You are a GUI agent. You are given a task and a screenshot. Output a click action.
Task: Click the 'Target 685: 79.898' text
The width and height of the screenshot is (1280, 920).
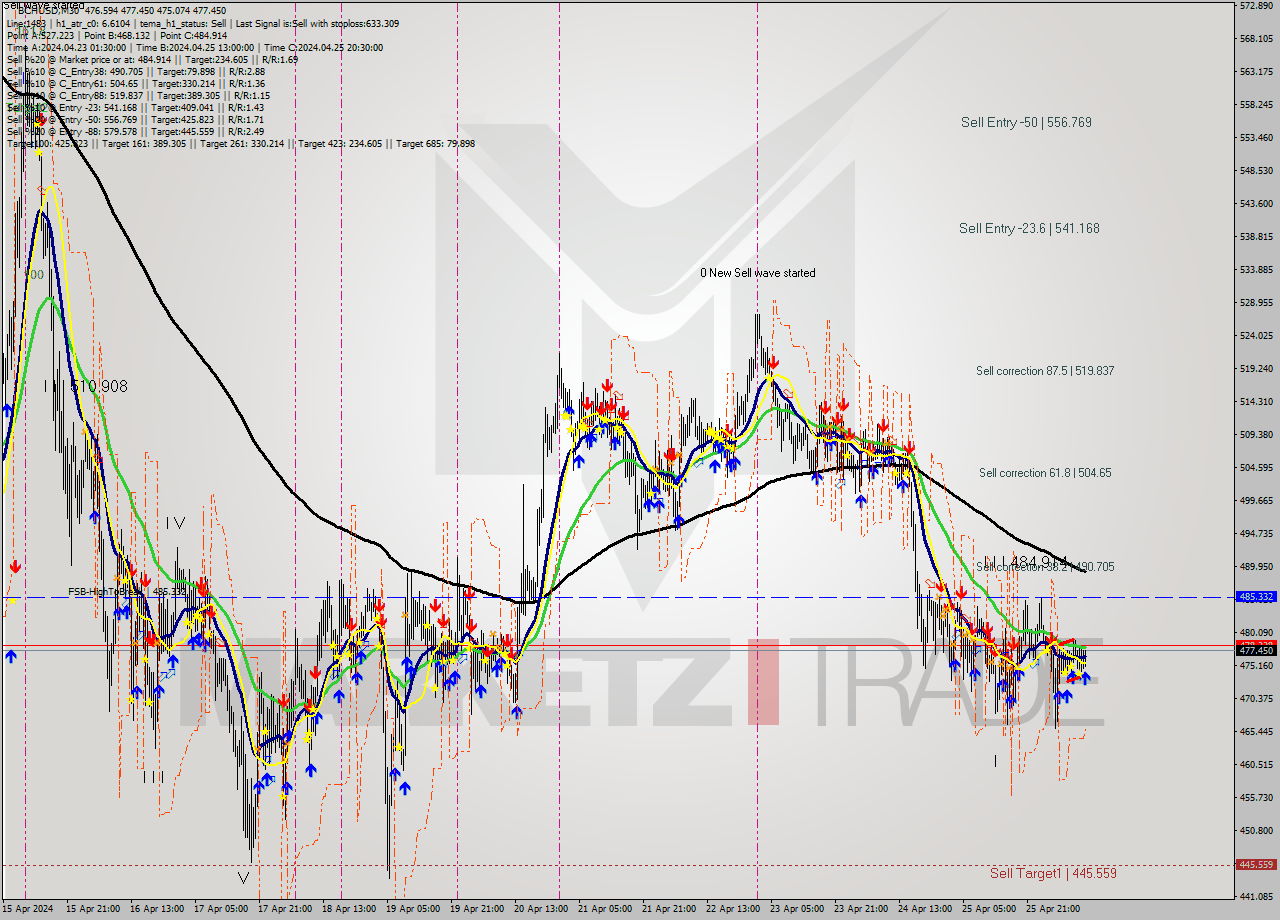pyautogui.click(x=435, y=144)
